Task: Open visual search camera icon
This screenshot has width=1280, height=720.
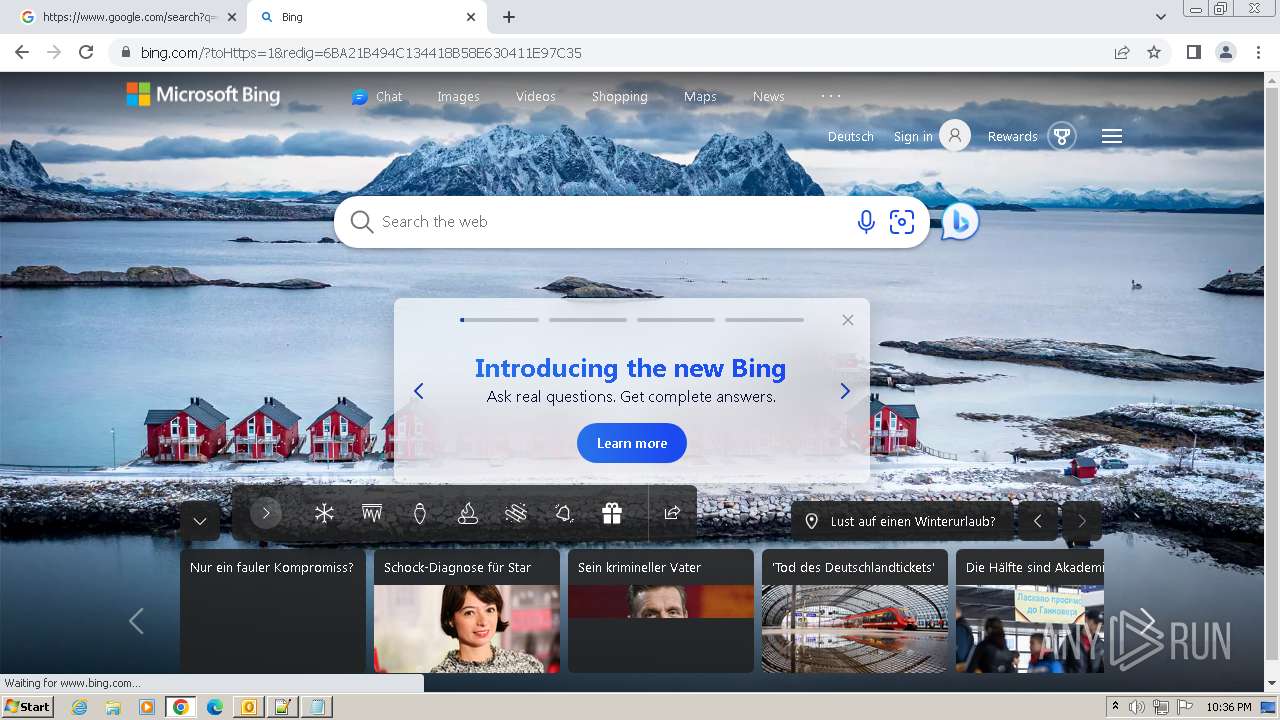Action: (x=902, y=222)
